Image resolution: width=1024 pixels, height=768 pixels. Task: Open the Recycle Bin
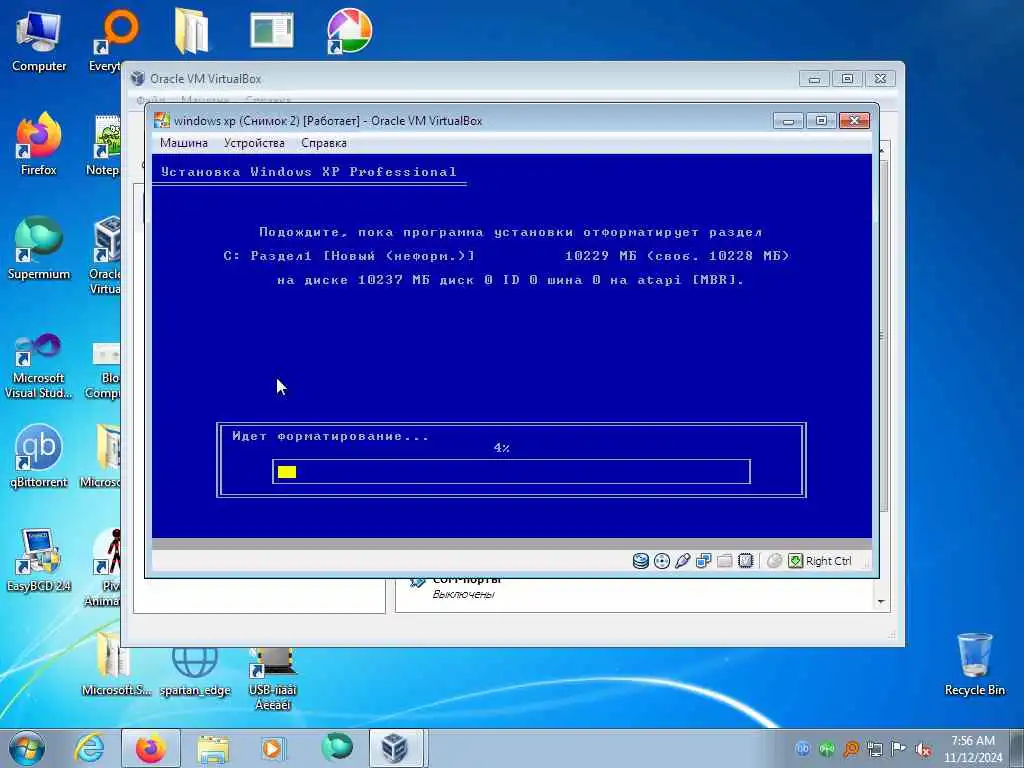(974, 665)
